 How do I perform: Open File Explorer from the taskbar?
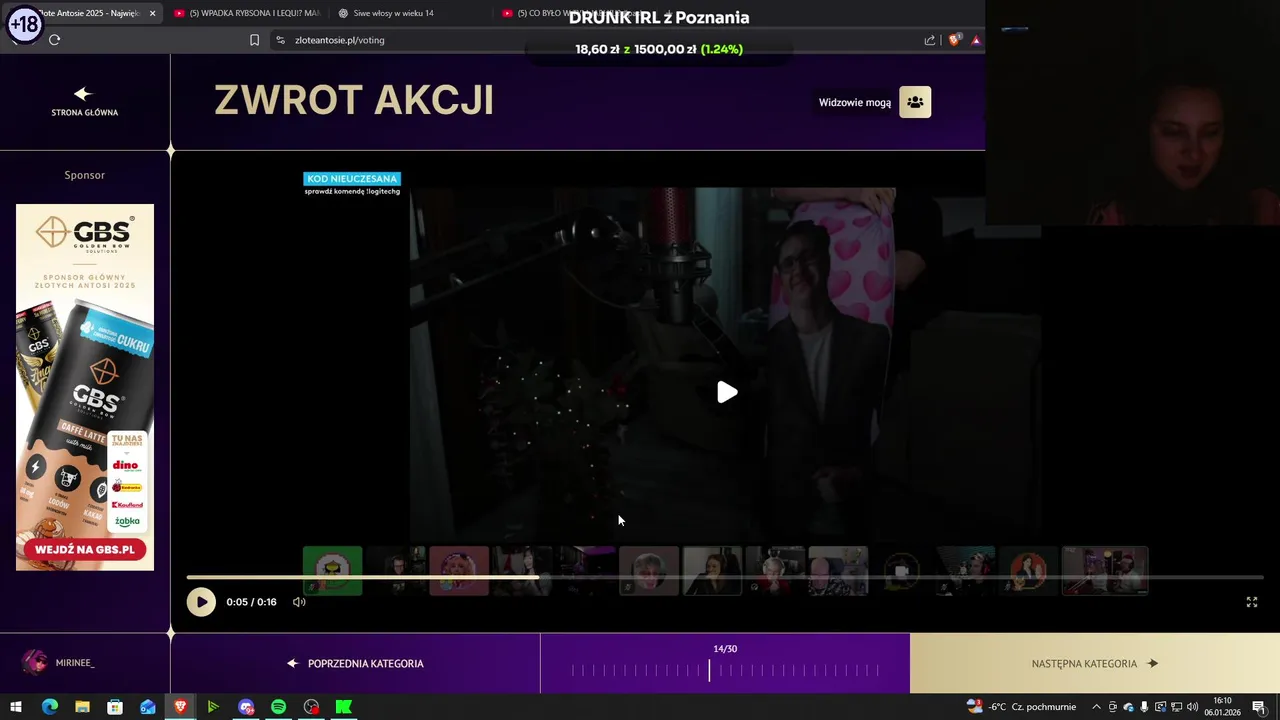click(x=82, y=707)
